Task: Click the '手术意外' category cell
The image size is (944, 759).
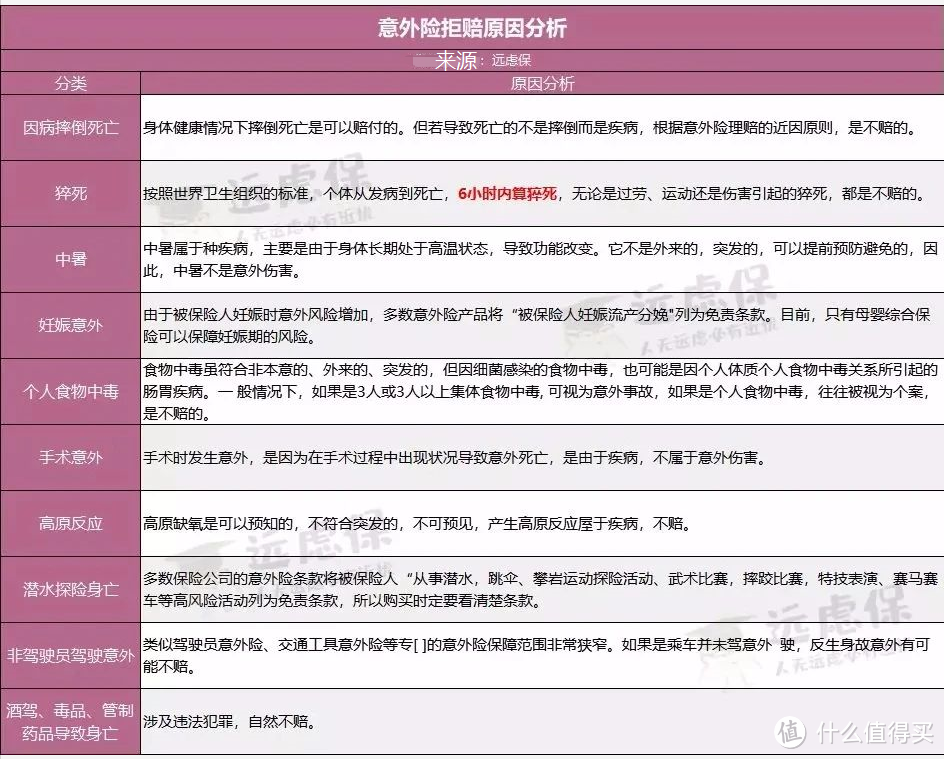Action: point(70,457)
